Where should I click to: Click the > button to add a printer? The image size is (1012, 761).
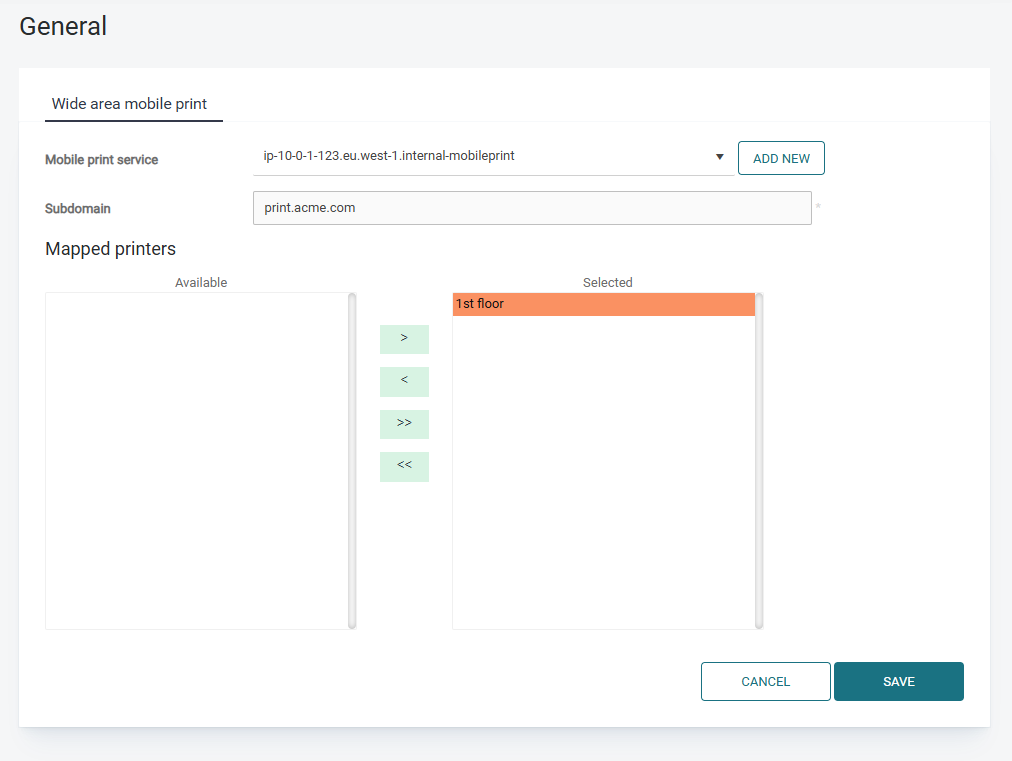coord(404,339)
